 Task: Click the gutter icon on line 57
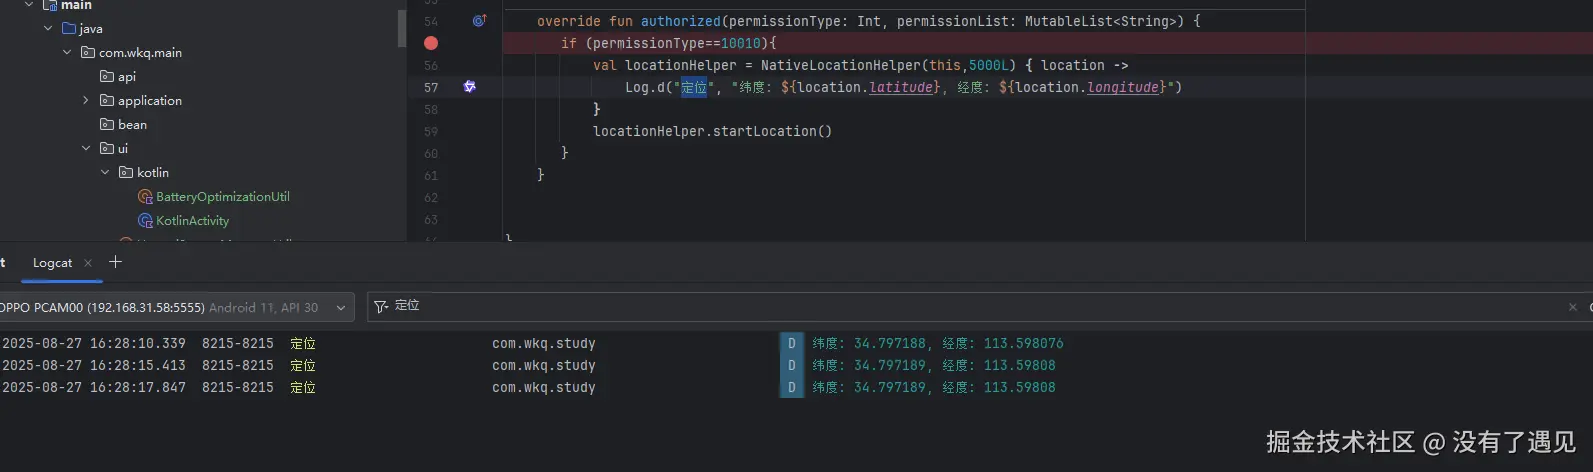pyautogui.click(x=469, y=87)
